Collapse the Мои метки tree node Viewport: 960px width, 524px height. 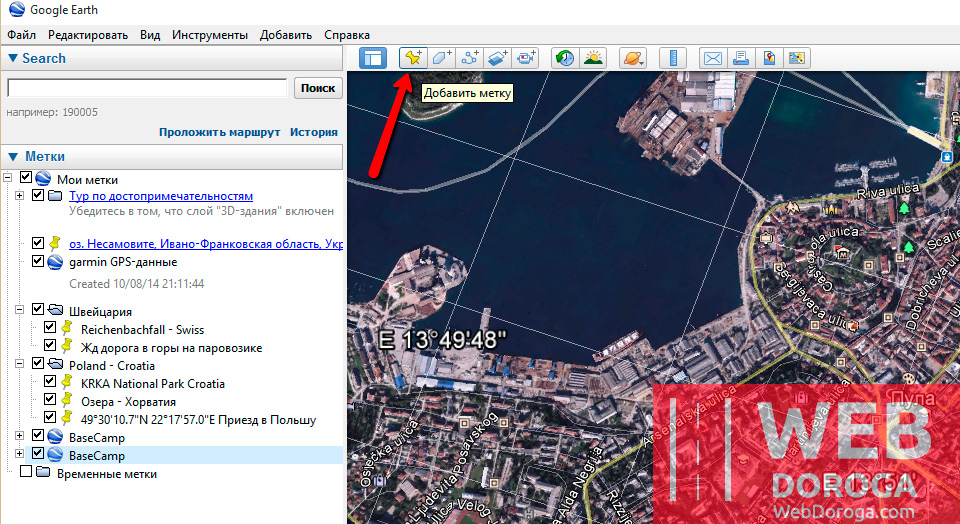click(x=7, y=178)
